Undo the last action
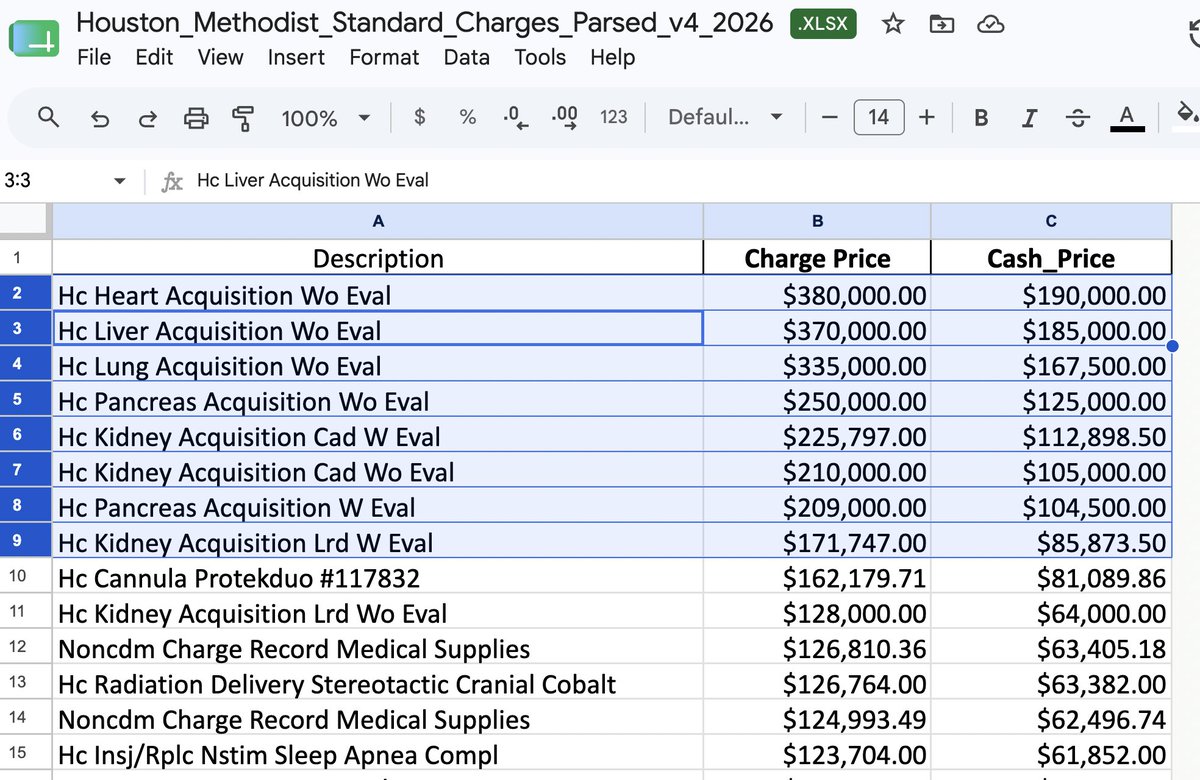The image size is (1200, 780). [100, 118]
